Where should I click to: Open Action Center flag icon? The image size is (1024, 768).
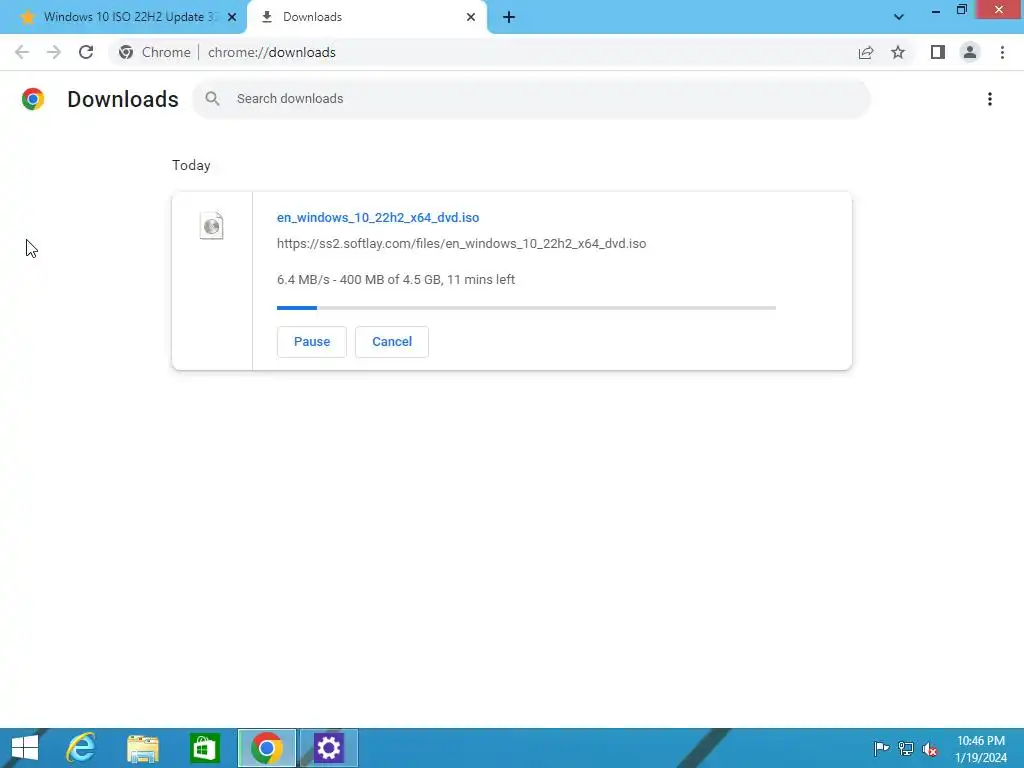[x=881, y=748]
